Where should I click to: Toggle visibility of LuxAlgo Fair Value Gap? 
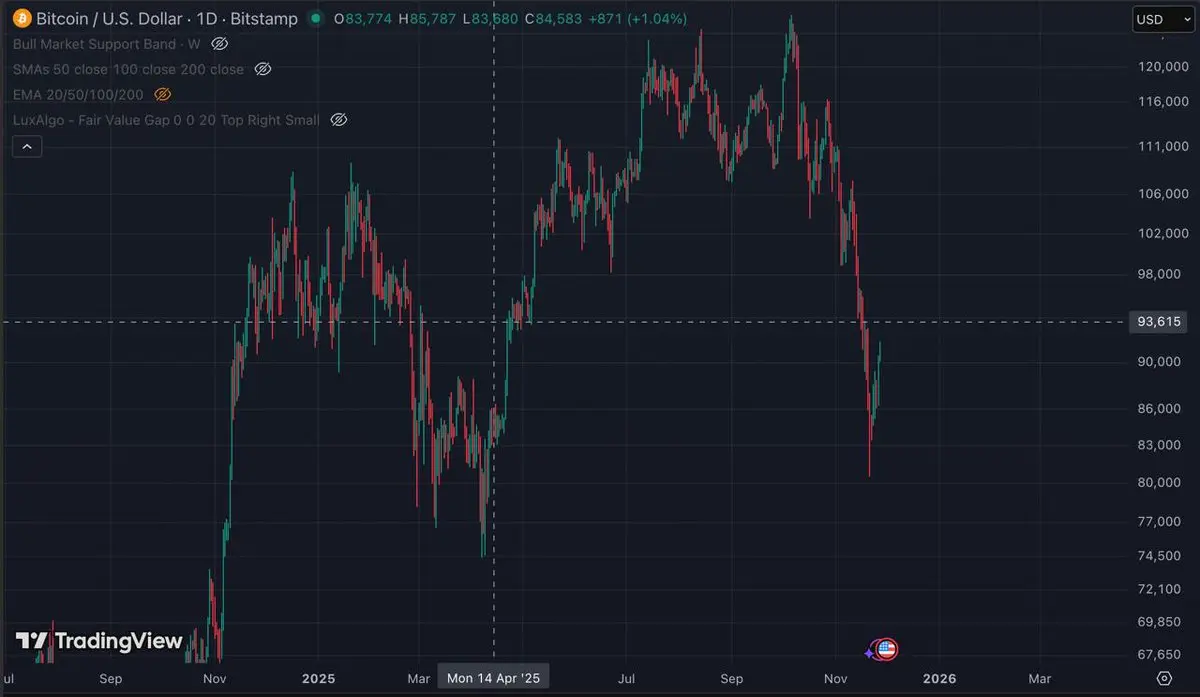coord(338,120)
